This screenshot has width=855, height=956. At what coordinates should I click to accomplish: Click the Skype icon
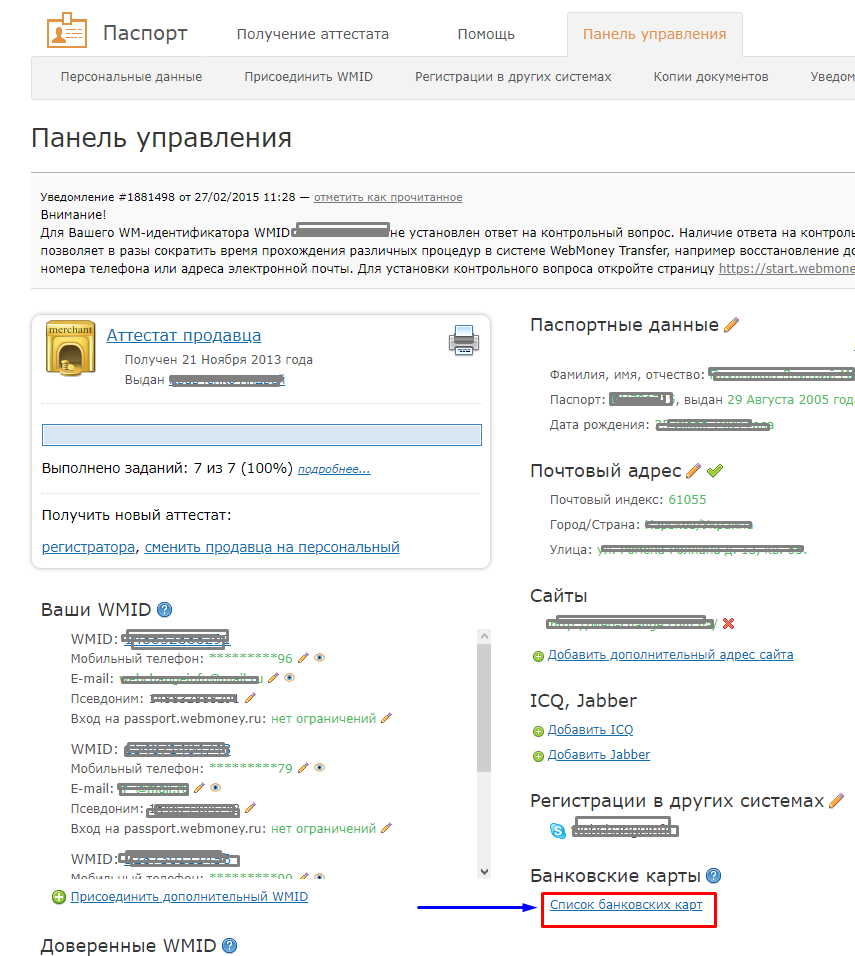pos(557,830)
